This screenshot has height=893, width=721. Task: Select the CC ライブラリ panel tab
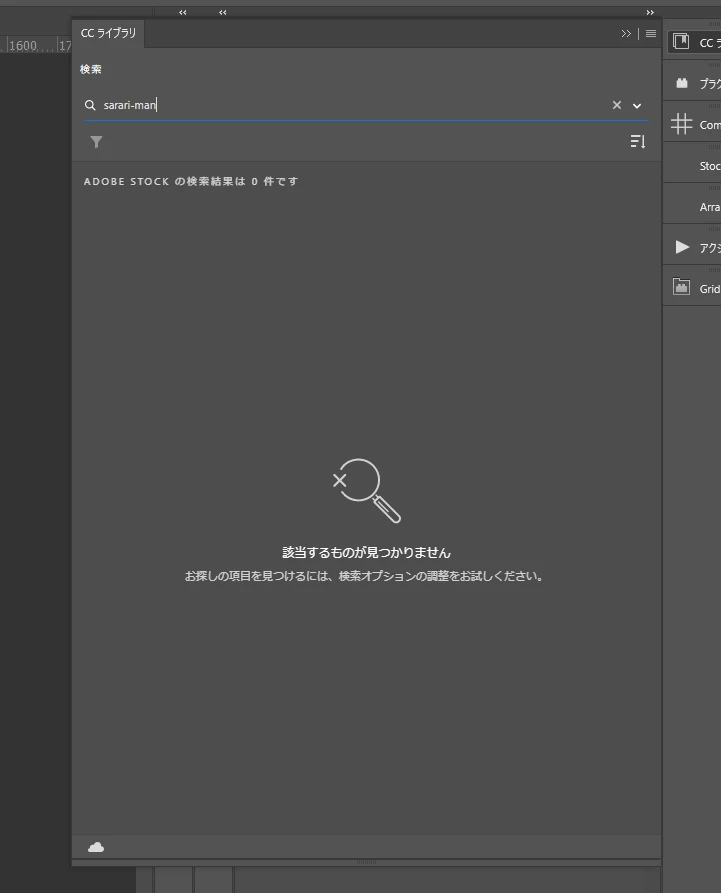tap(108, 33)
